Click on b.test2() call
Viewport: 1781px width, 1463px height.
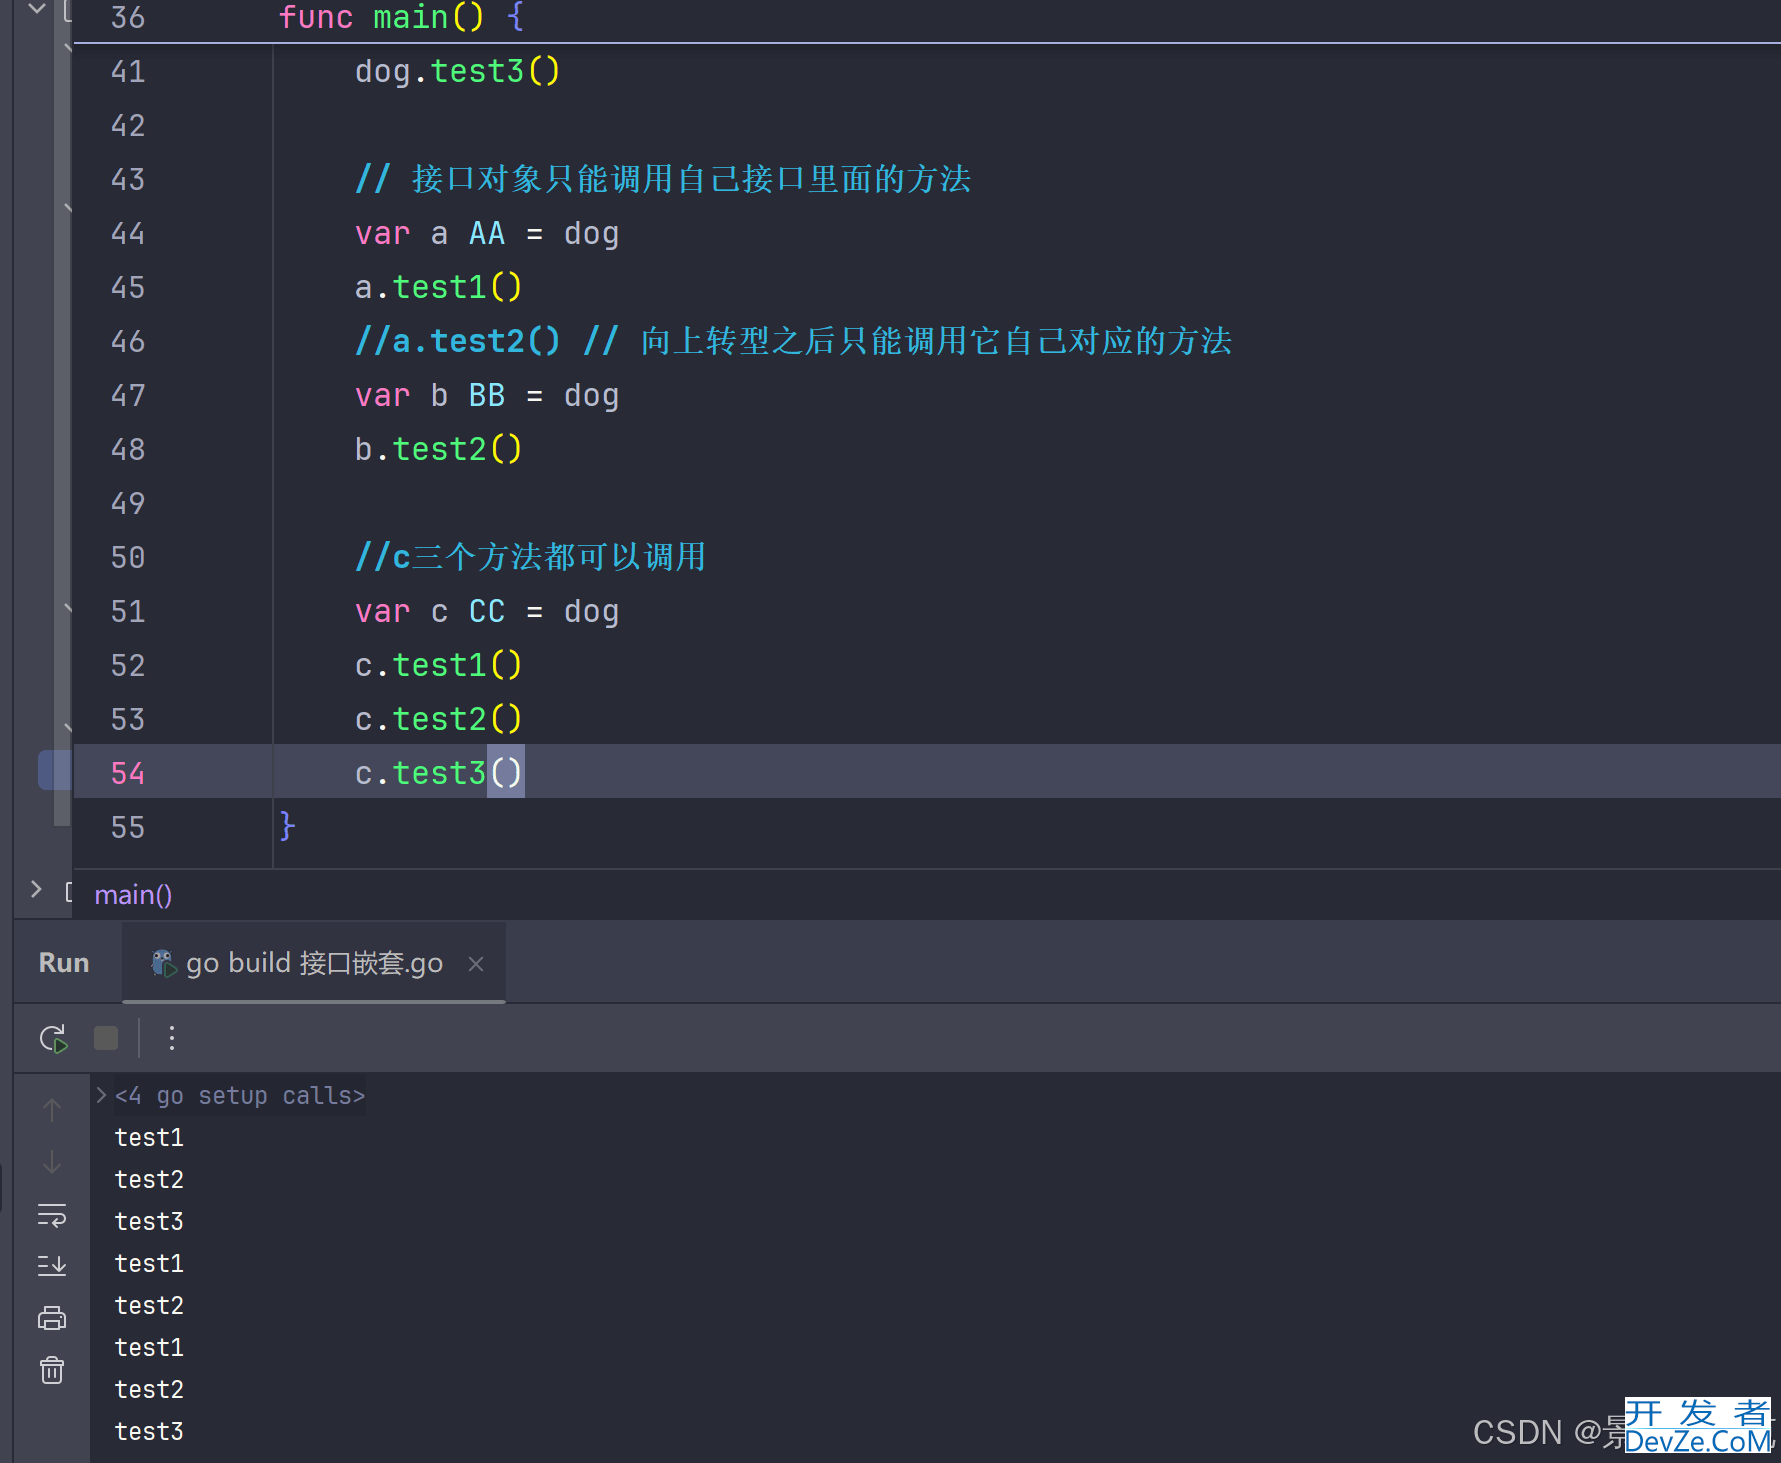(439, 450)
